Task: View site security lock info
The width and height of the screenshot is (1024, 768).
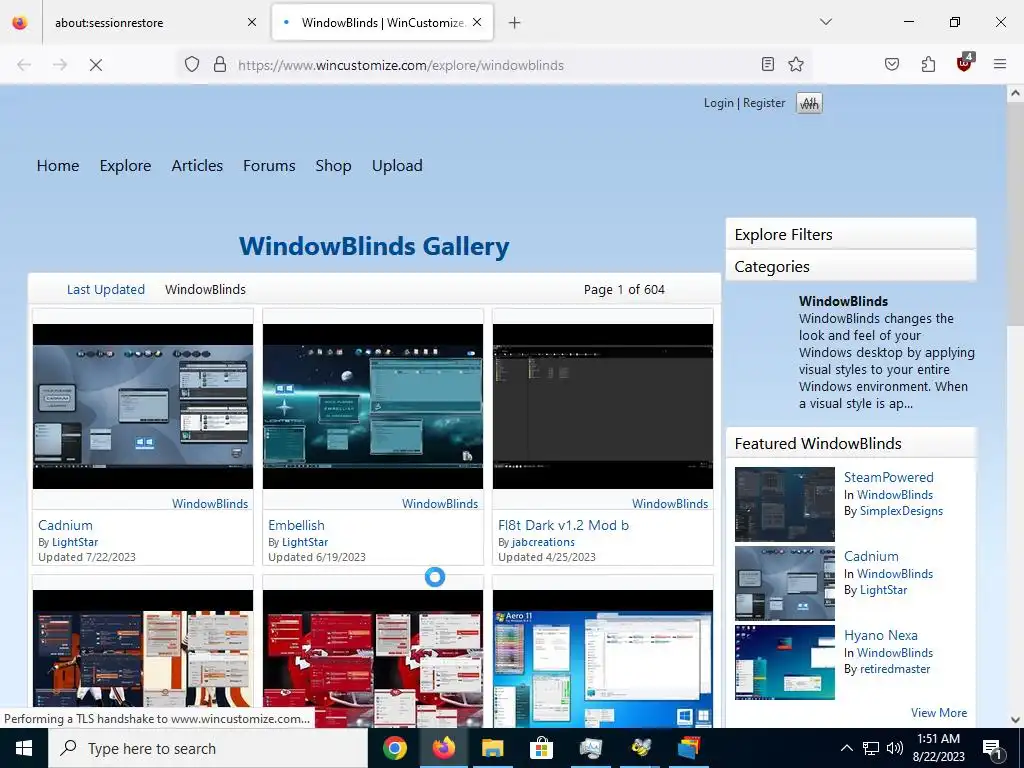Action: [x=220, y=64]
